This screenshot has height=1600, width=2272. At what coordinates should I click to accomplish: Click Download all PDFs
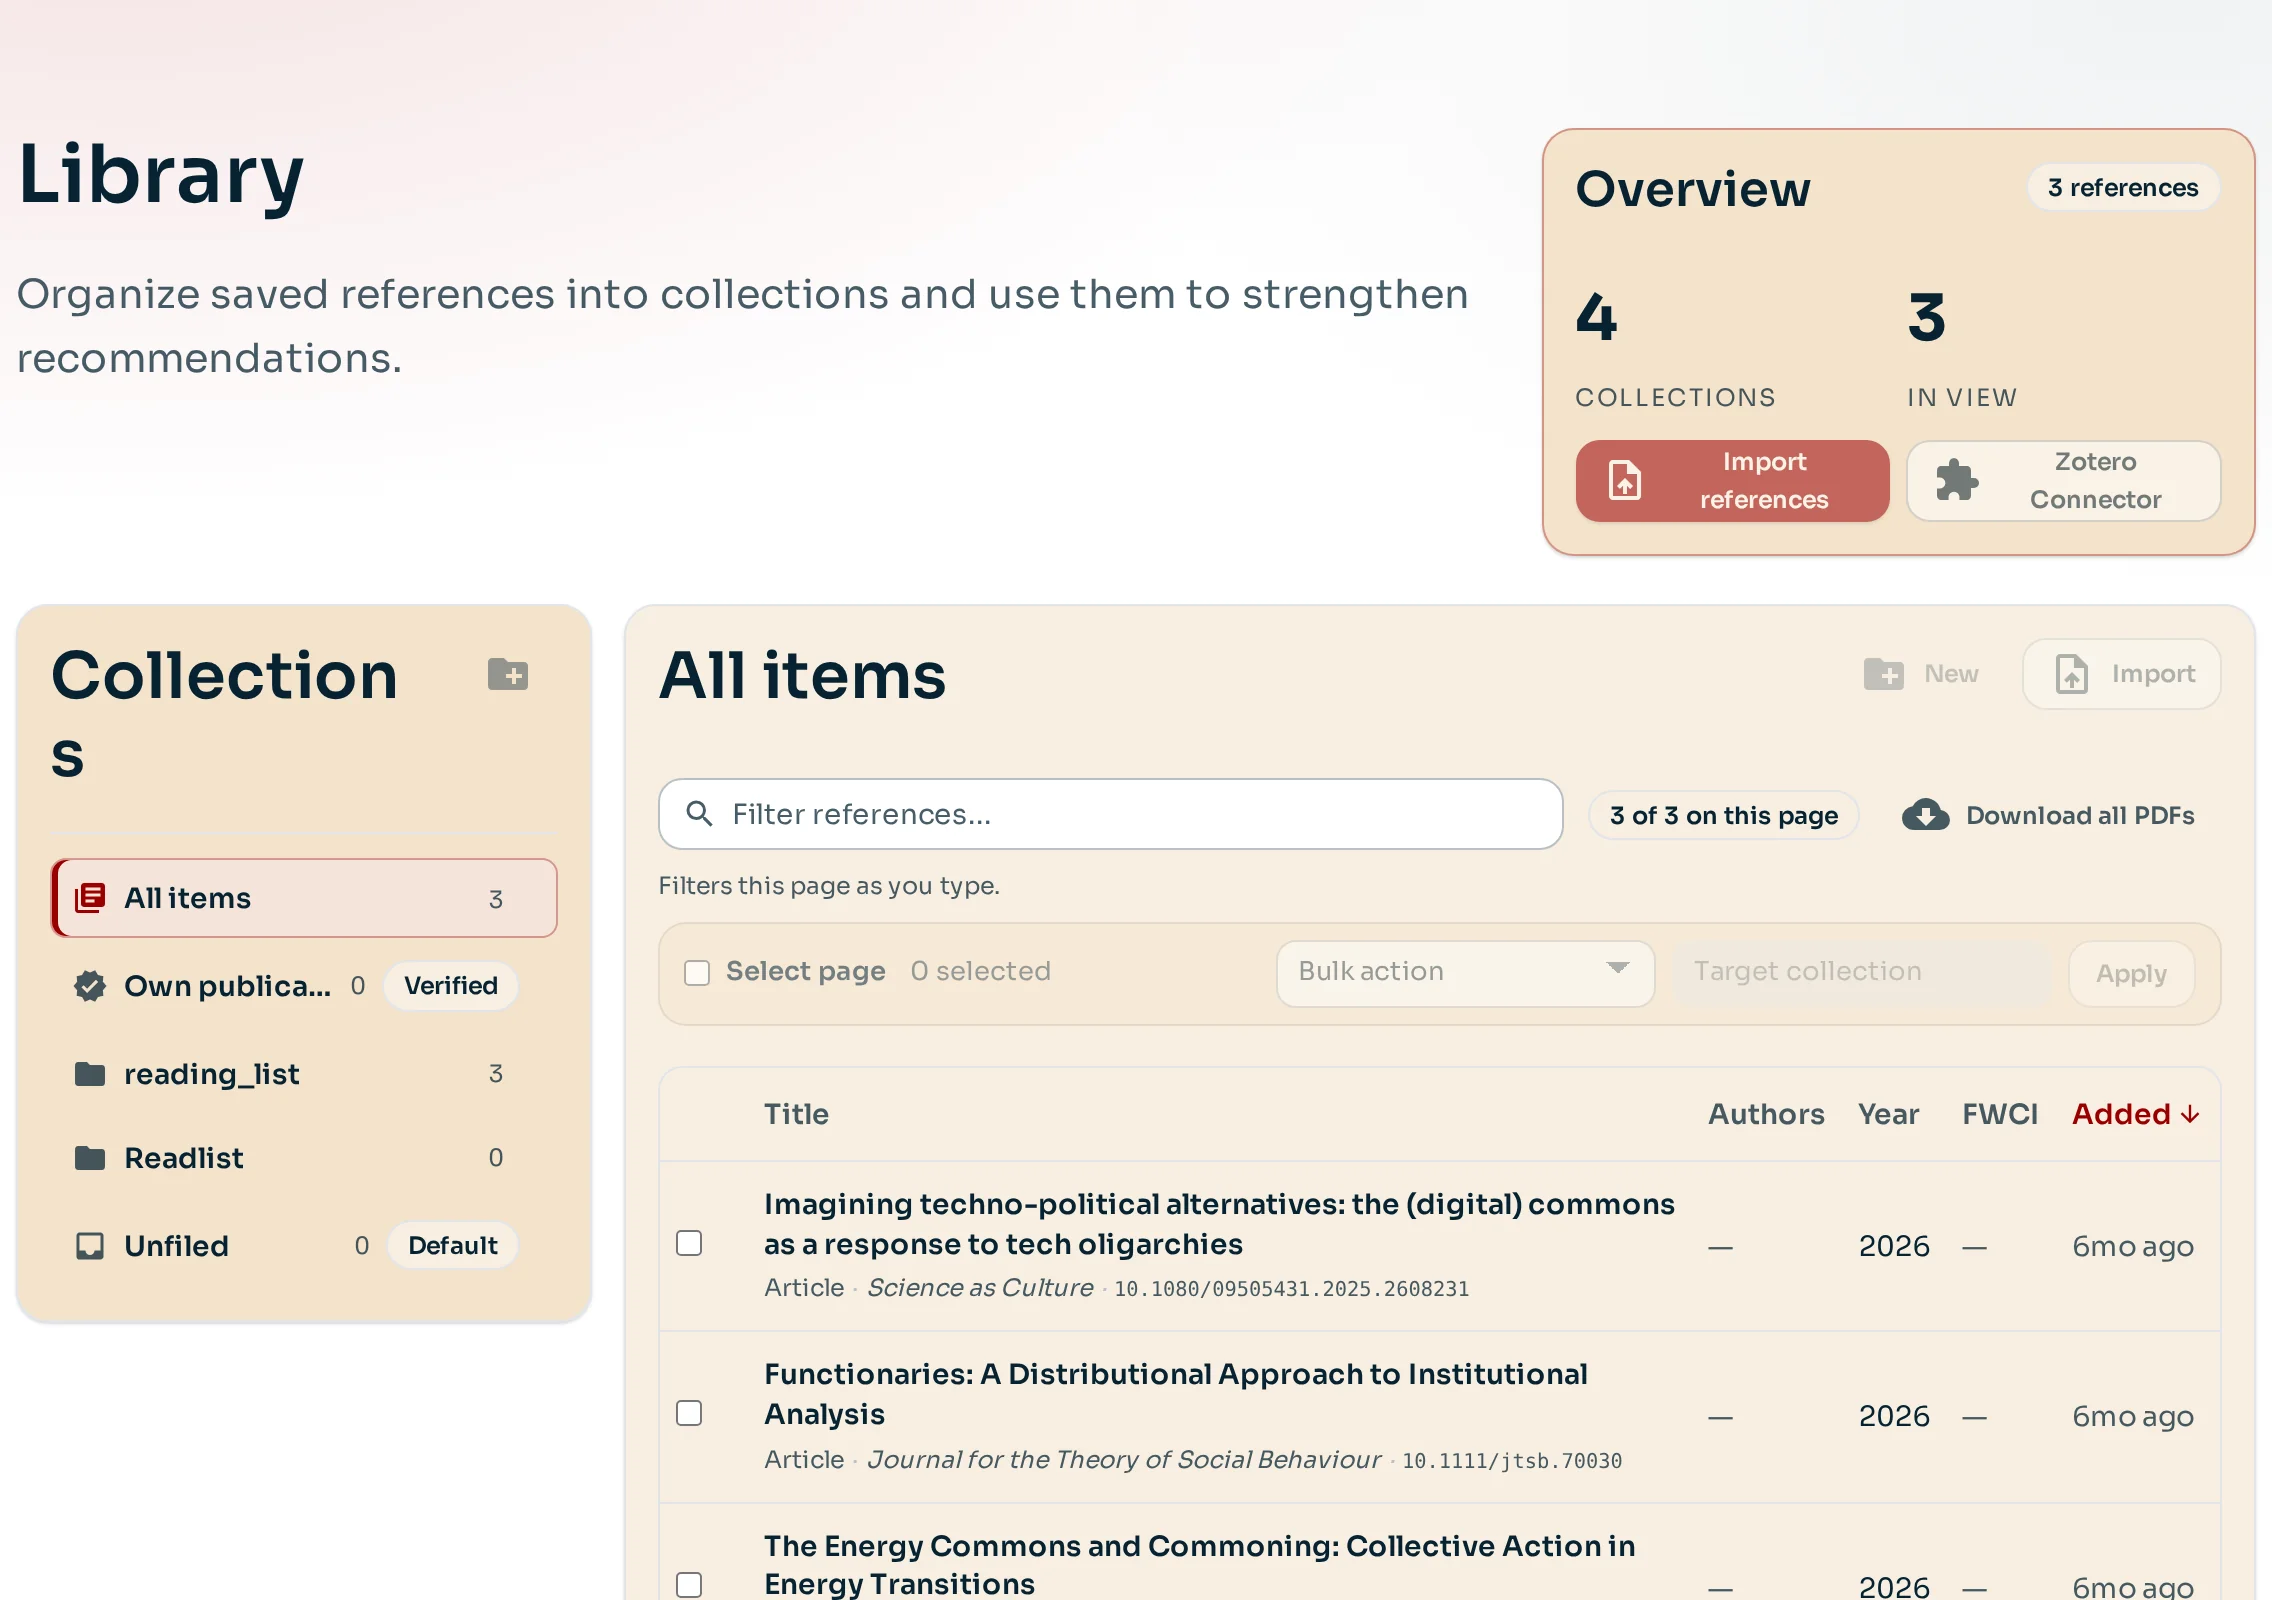pos(2047,815)
